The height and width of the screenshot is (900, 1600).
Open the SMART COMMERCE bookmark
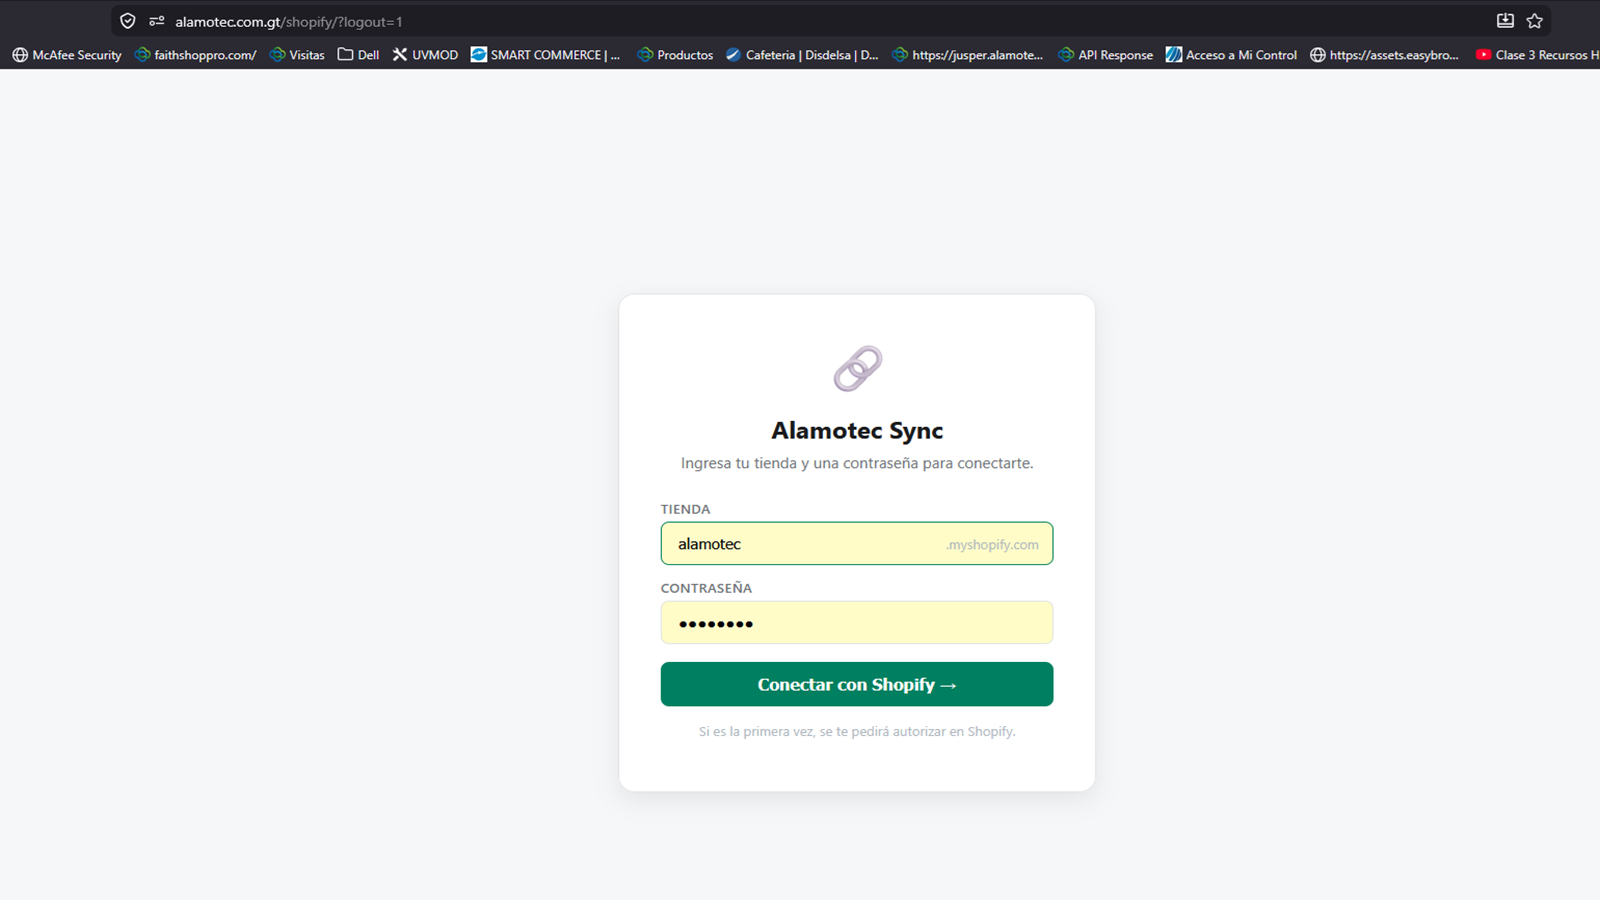click(546, 55)
